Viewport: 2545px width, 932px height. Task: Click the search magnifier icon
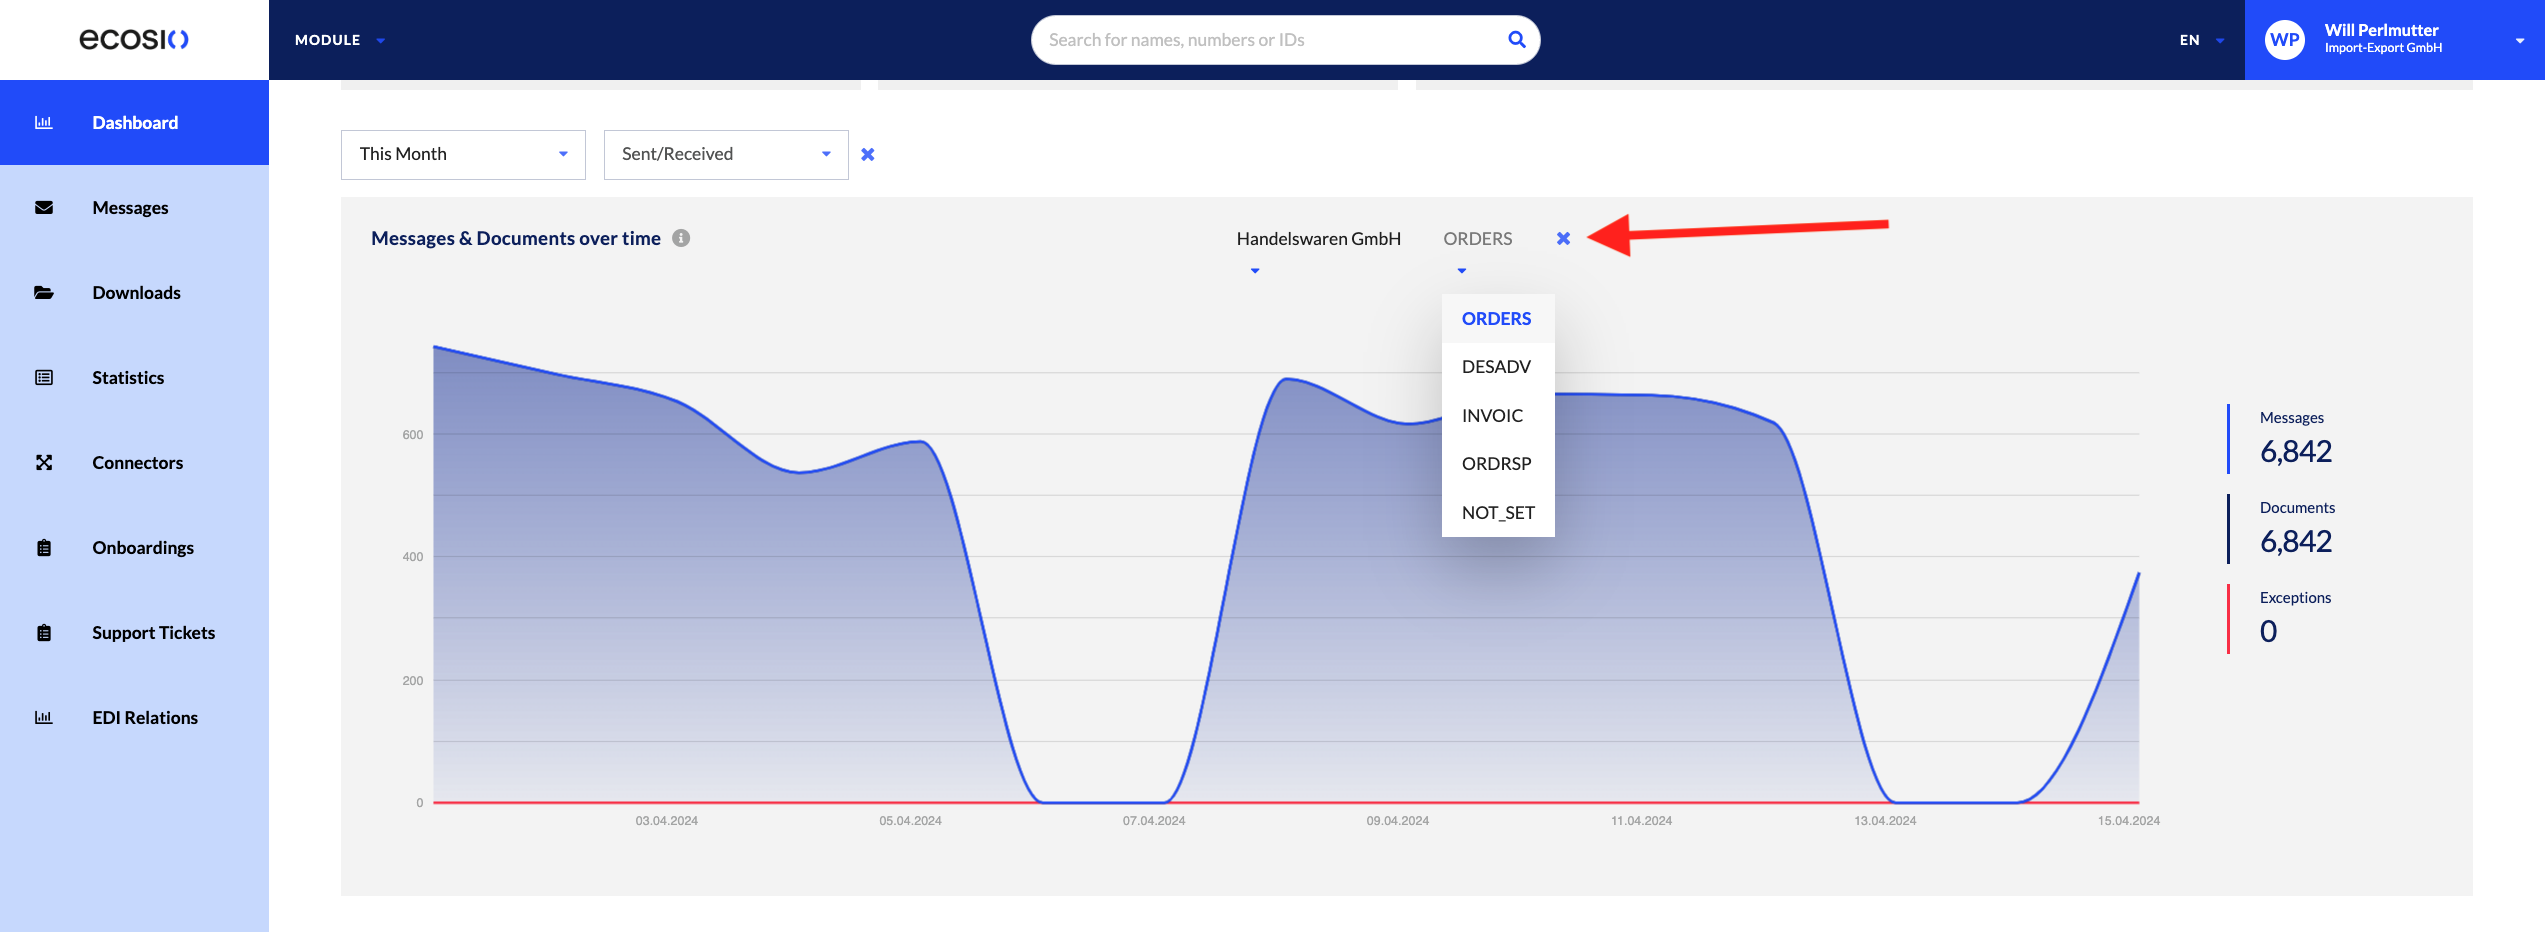[x=1516, y=40]
